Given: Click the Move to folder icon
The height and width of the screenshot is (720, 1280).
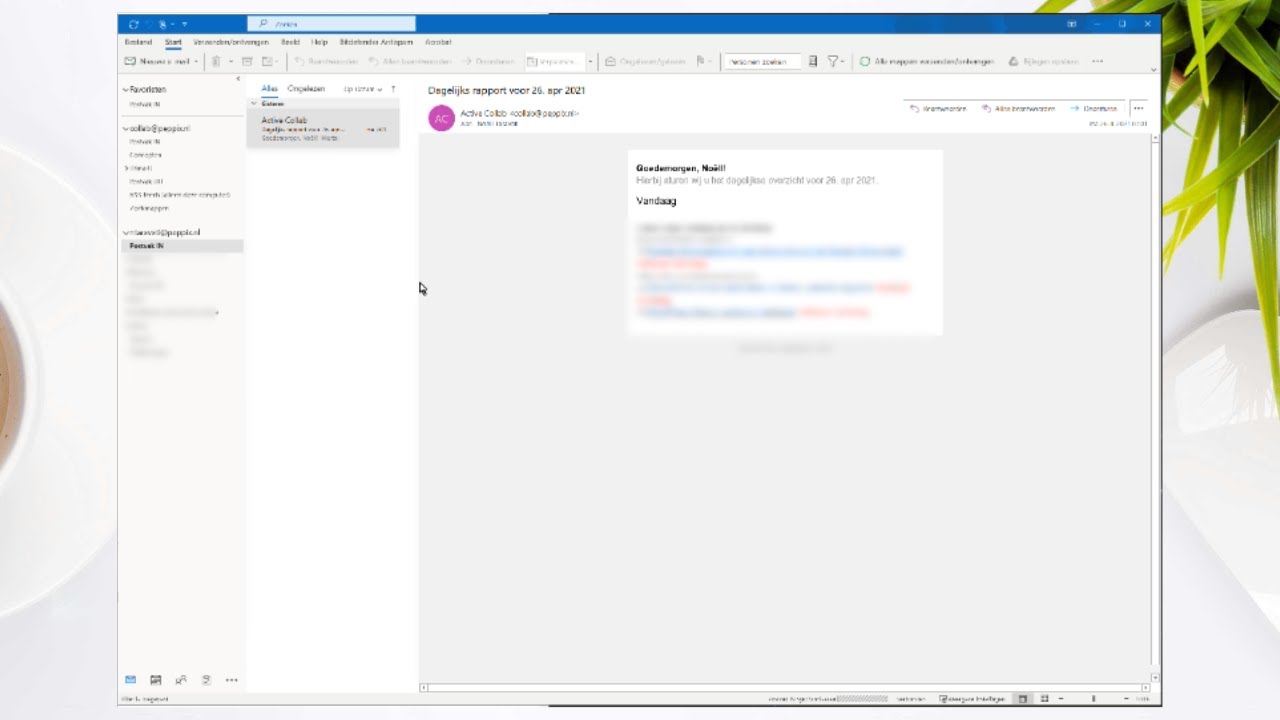Looking at the screenshot, I should (269, 61).
